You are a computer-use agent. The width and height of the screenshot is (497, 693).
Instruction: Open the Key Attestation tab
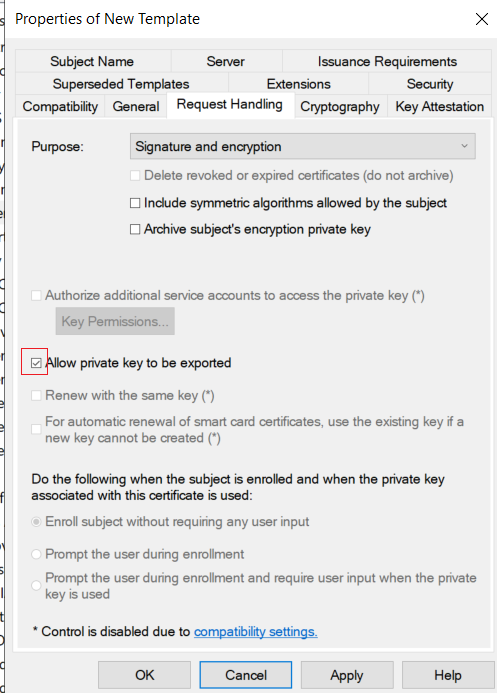tap(440, 107)
